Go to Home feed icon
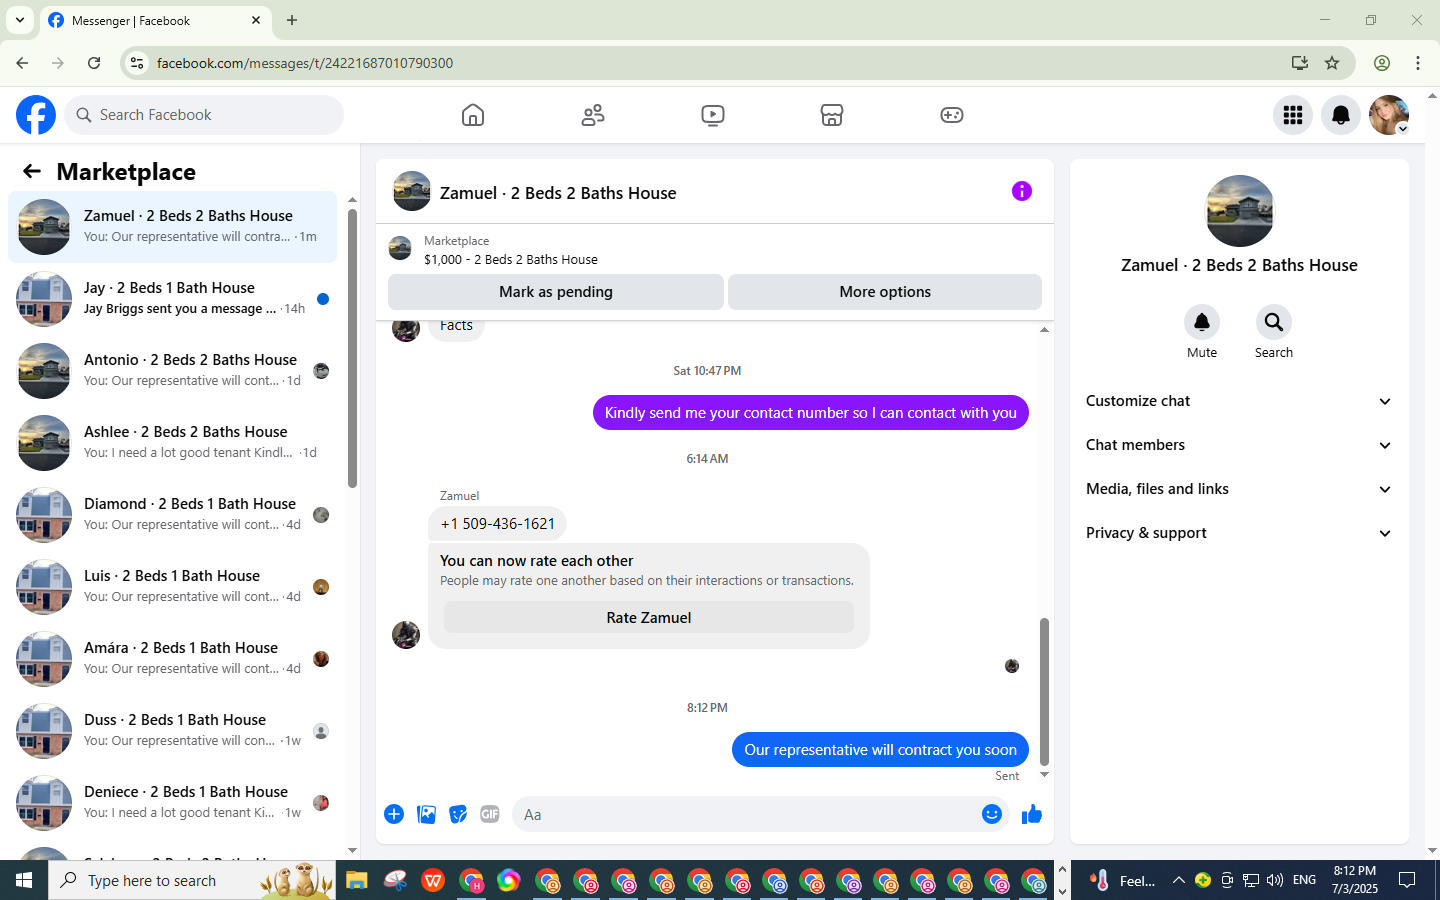Image resolution: width=1440 pixels, height=900 pixels. pos(473,115)
